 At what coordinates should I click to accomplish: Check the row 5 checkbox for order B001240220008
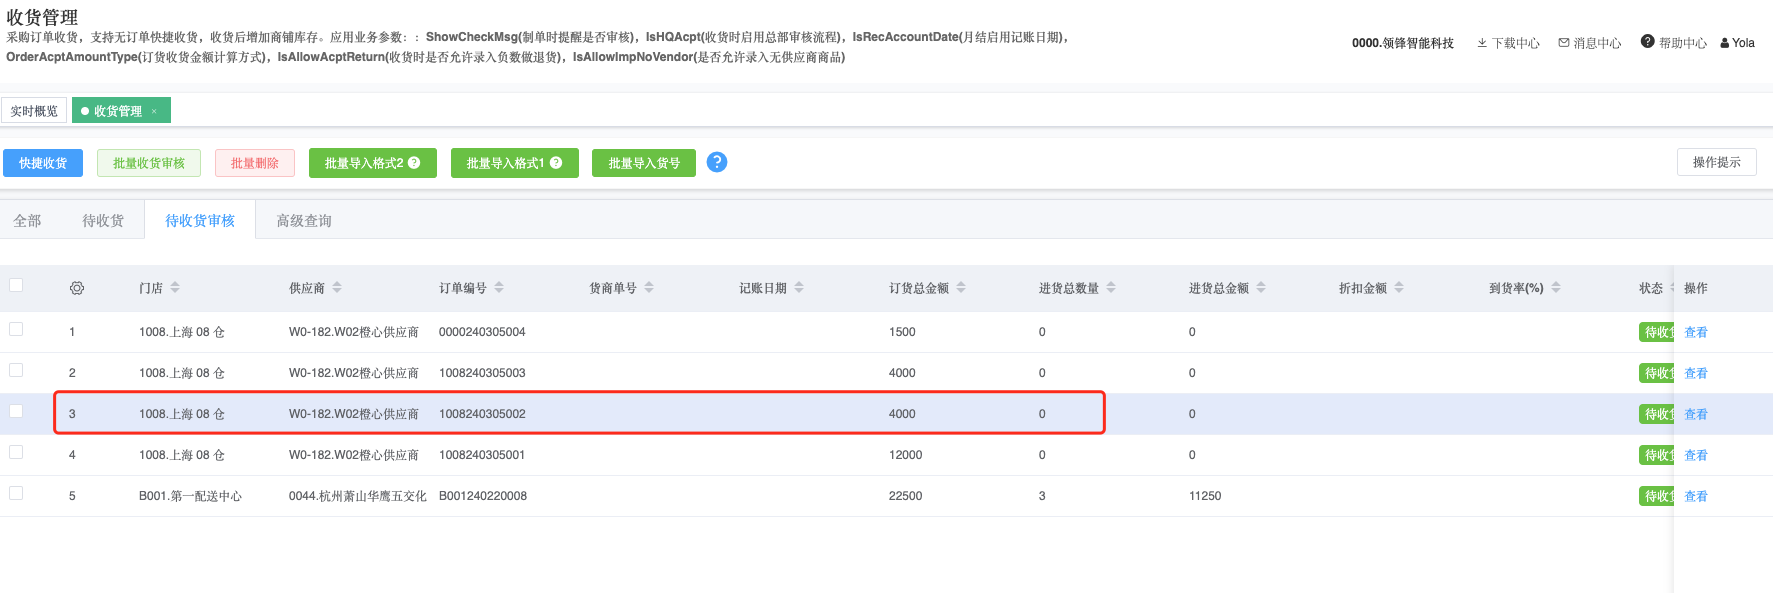tap(16, 493)
